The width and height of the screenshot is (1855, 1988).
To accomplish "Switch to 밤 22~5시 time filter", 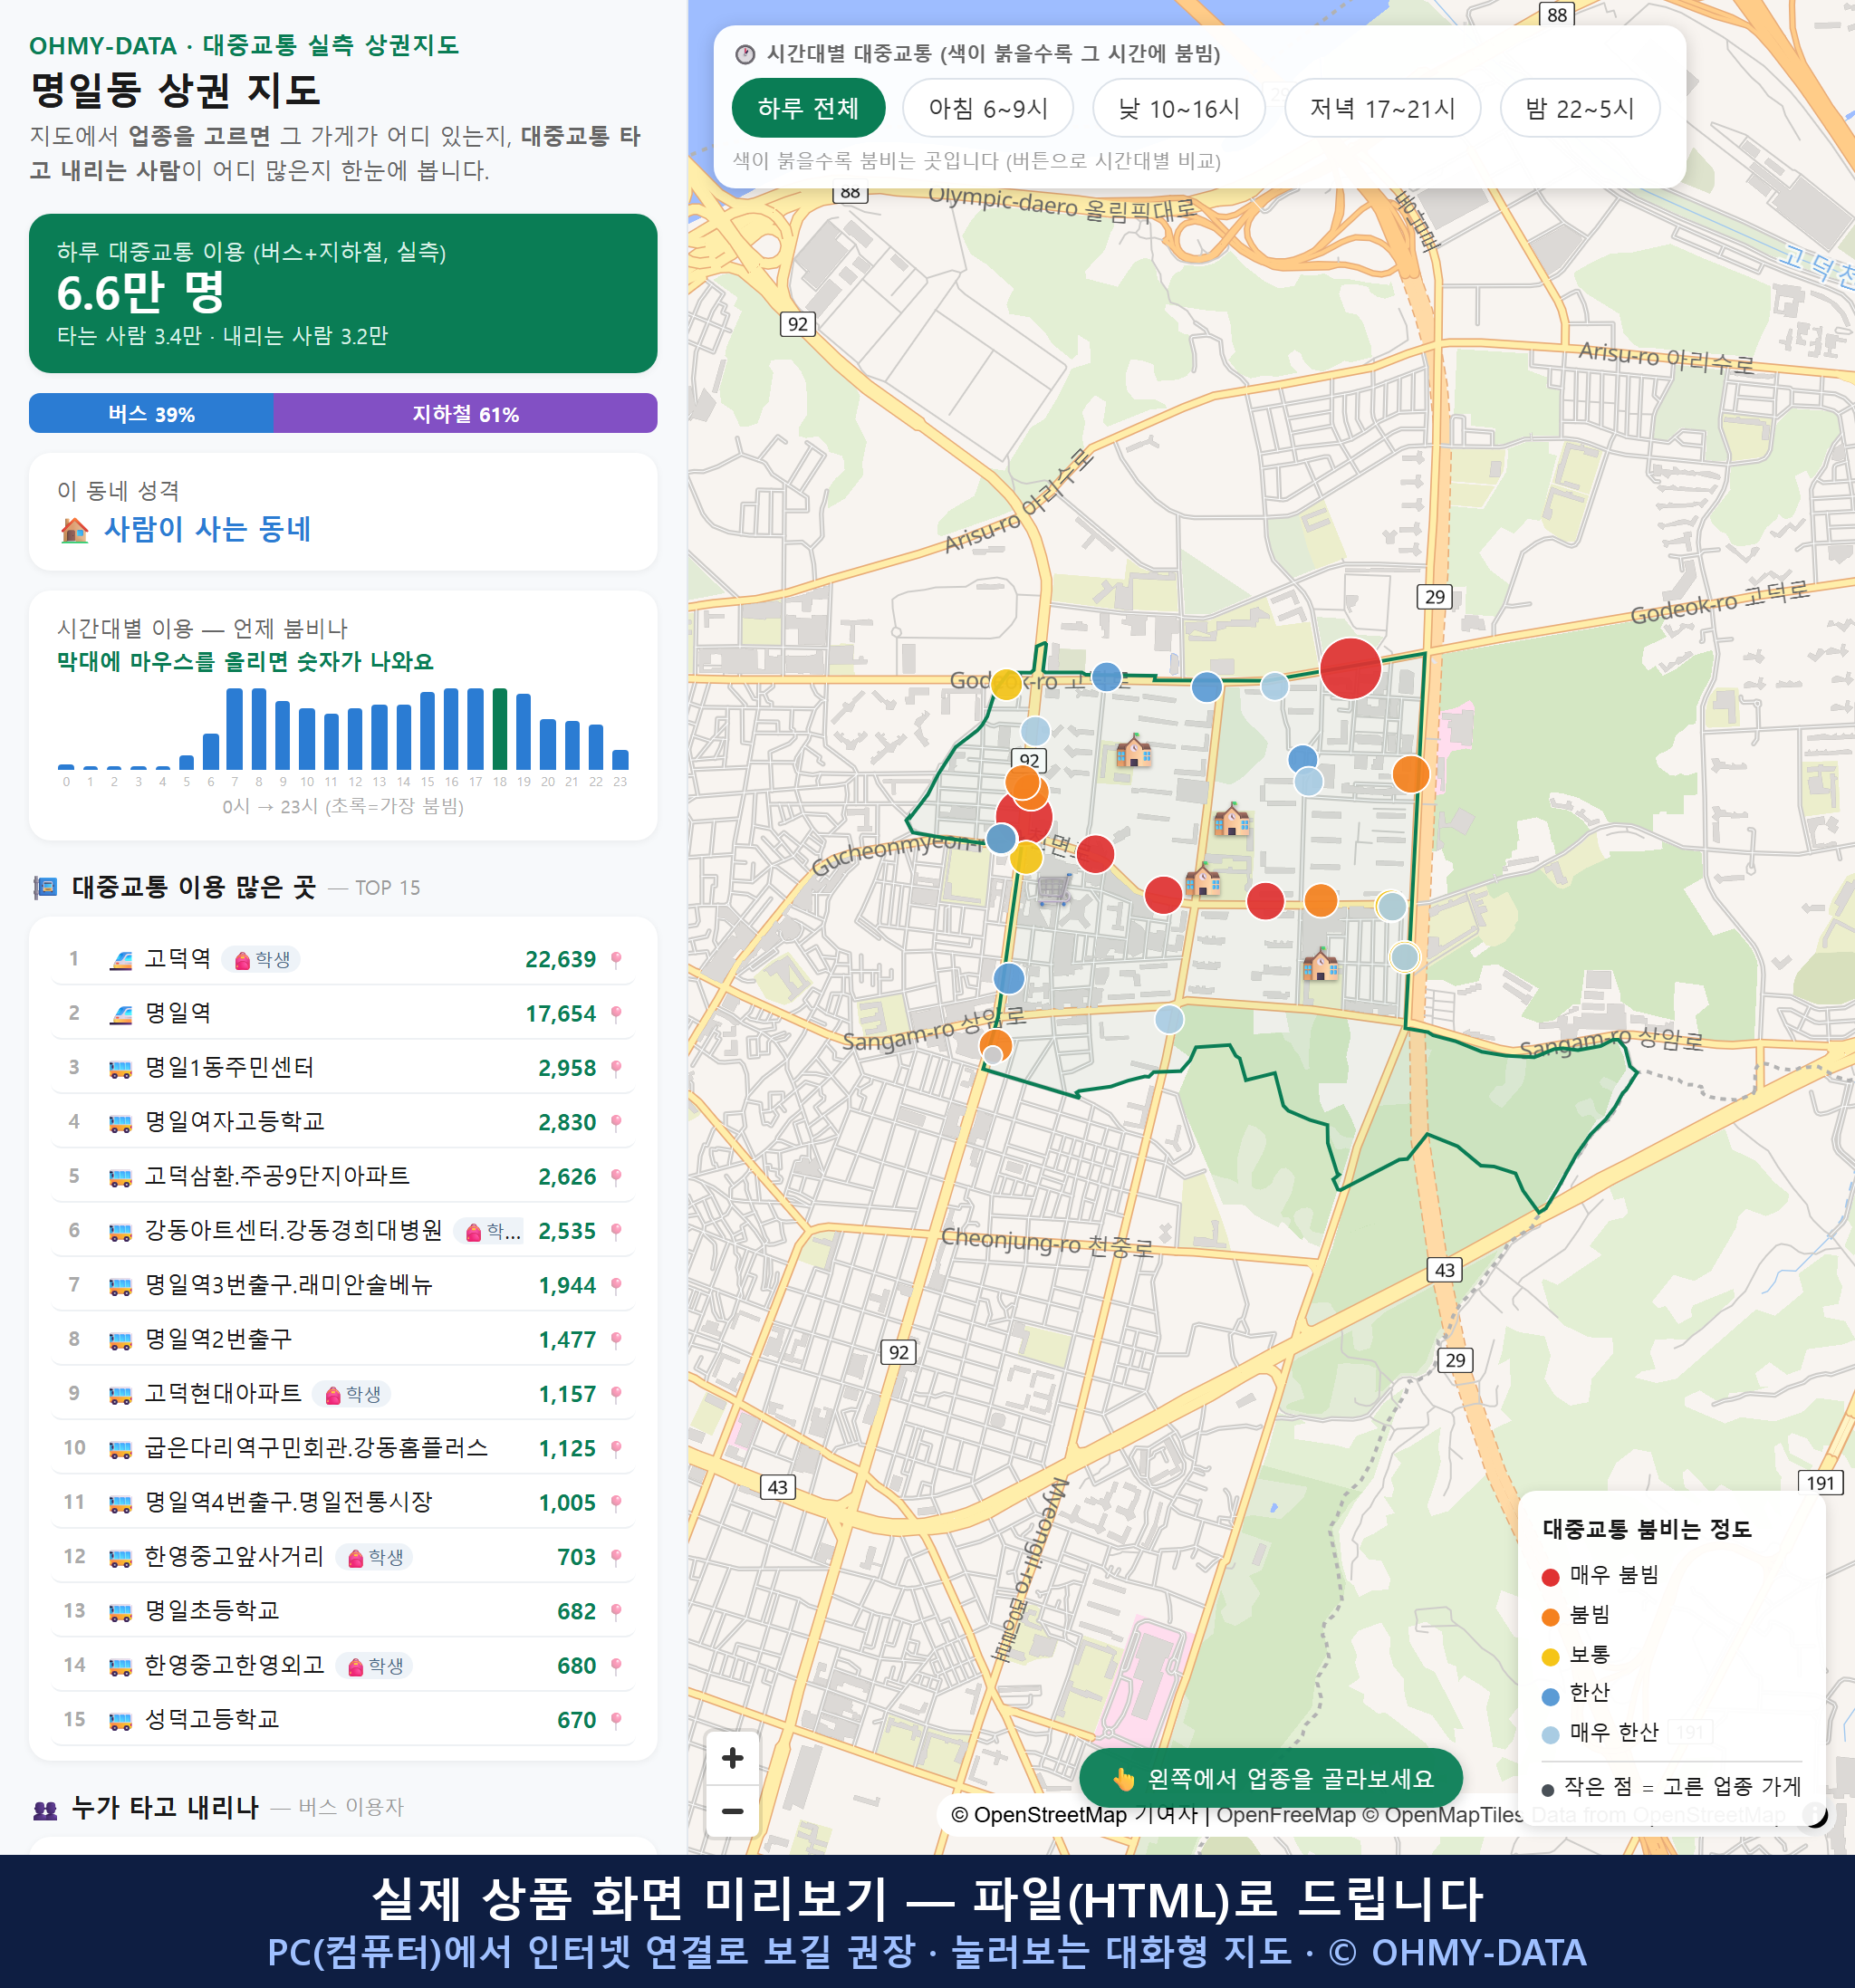I will click(x=1580, y=108).
